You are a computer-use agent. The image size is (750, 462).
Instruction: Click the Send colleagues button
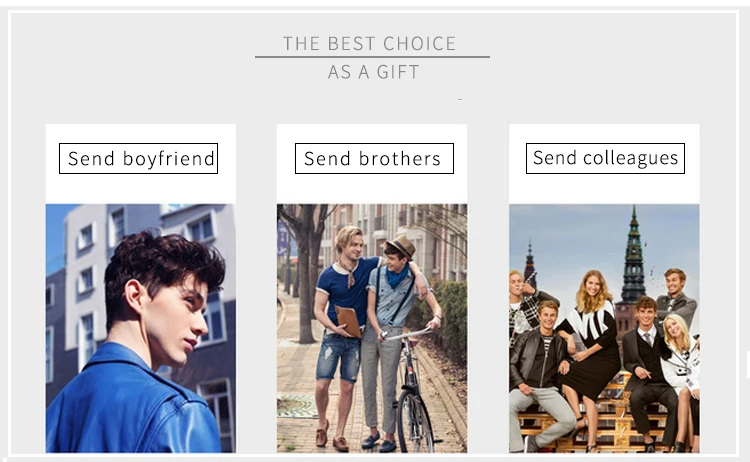[x=605, y=158]
